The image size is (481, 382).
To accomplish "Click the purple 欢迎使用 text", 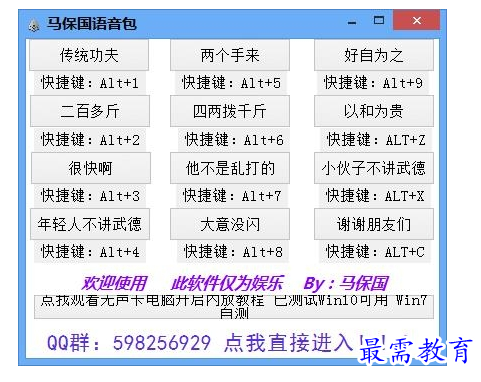I will [114, 283].
